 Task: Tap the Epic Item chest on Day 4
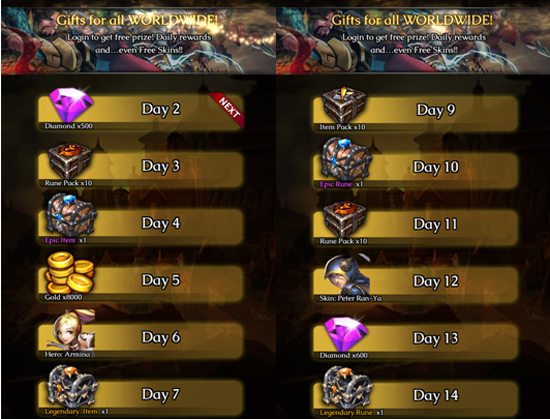[71, 216]
